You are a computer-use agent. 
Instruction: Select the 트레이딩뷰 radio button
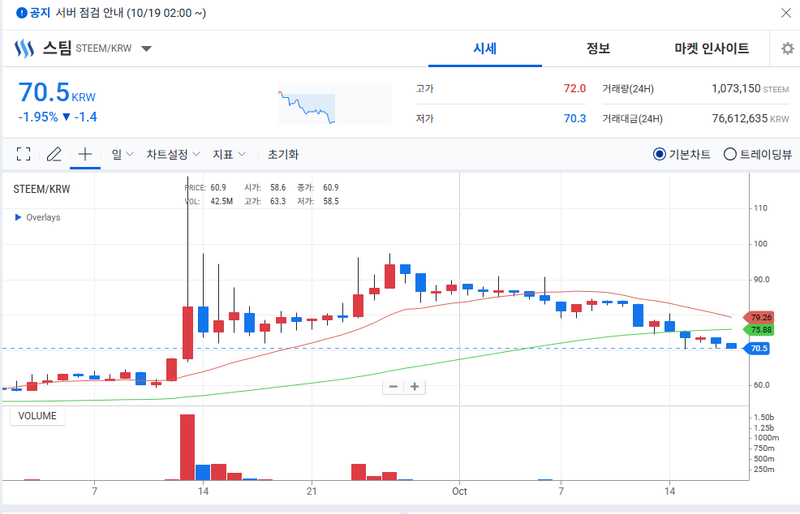(x=730, y=154)
